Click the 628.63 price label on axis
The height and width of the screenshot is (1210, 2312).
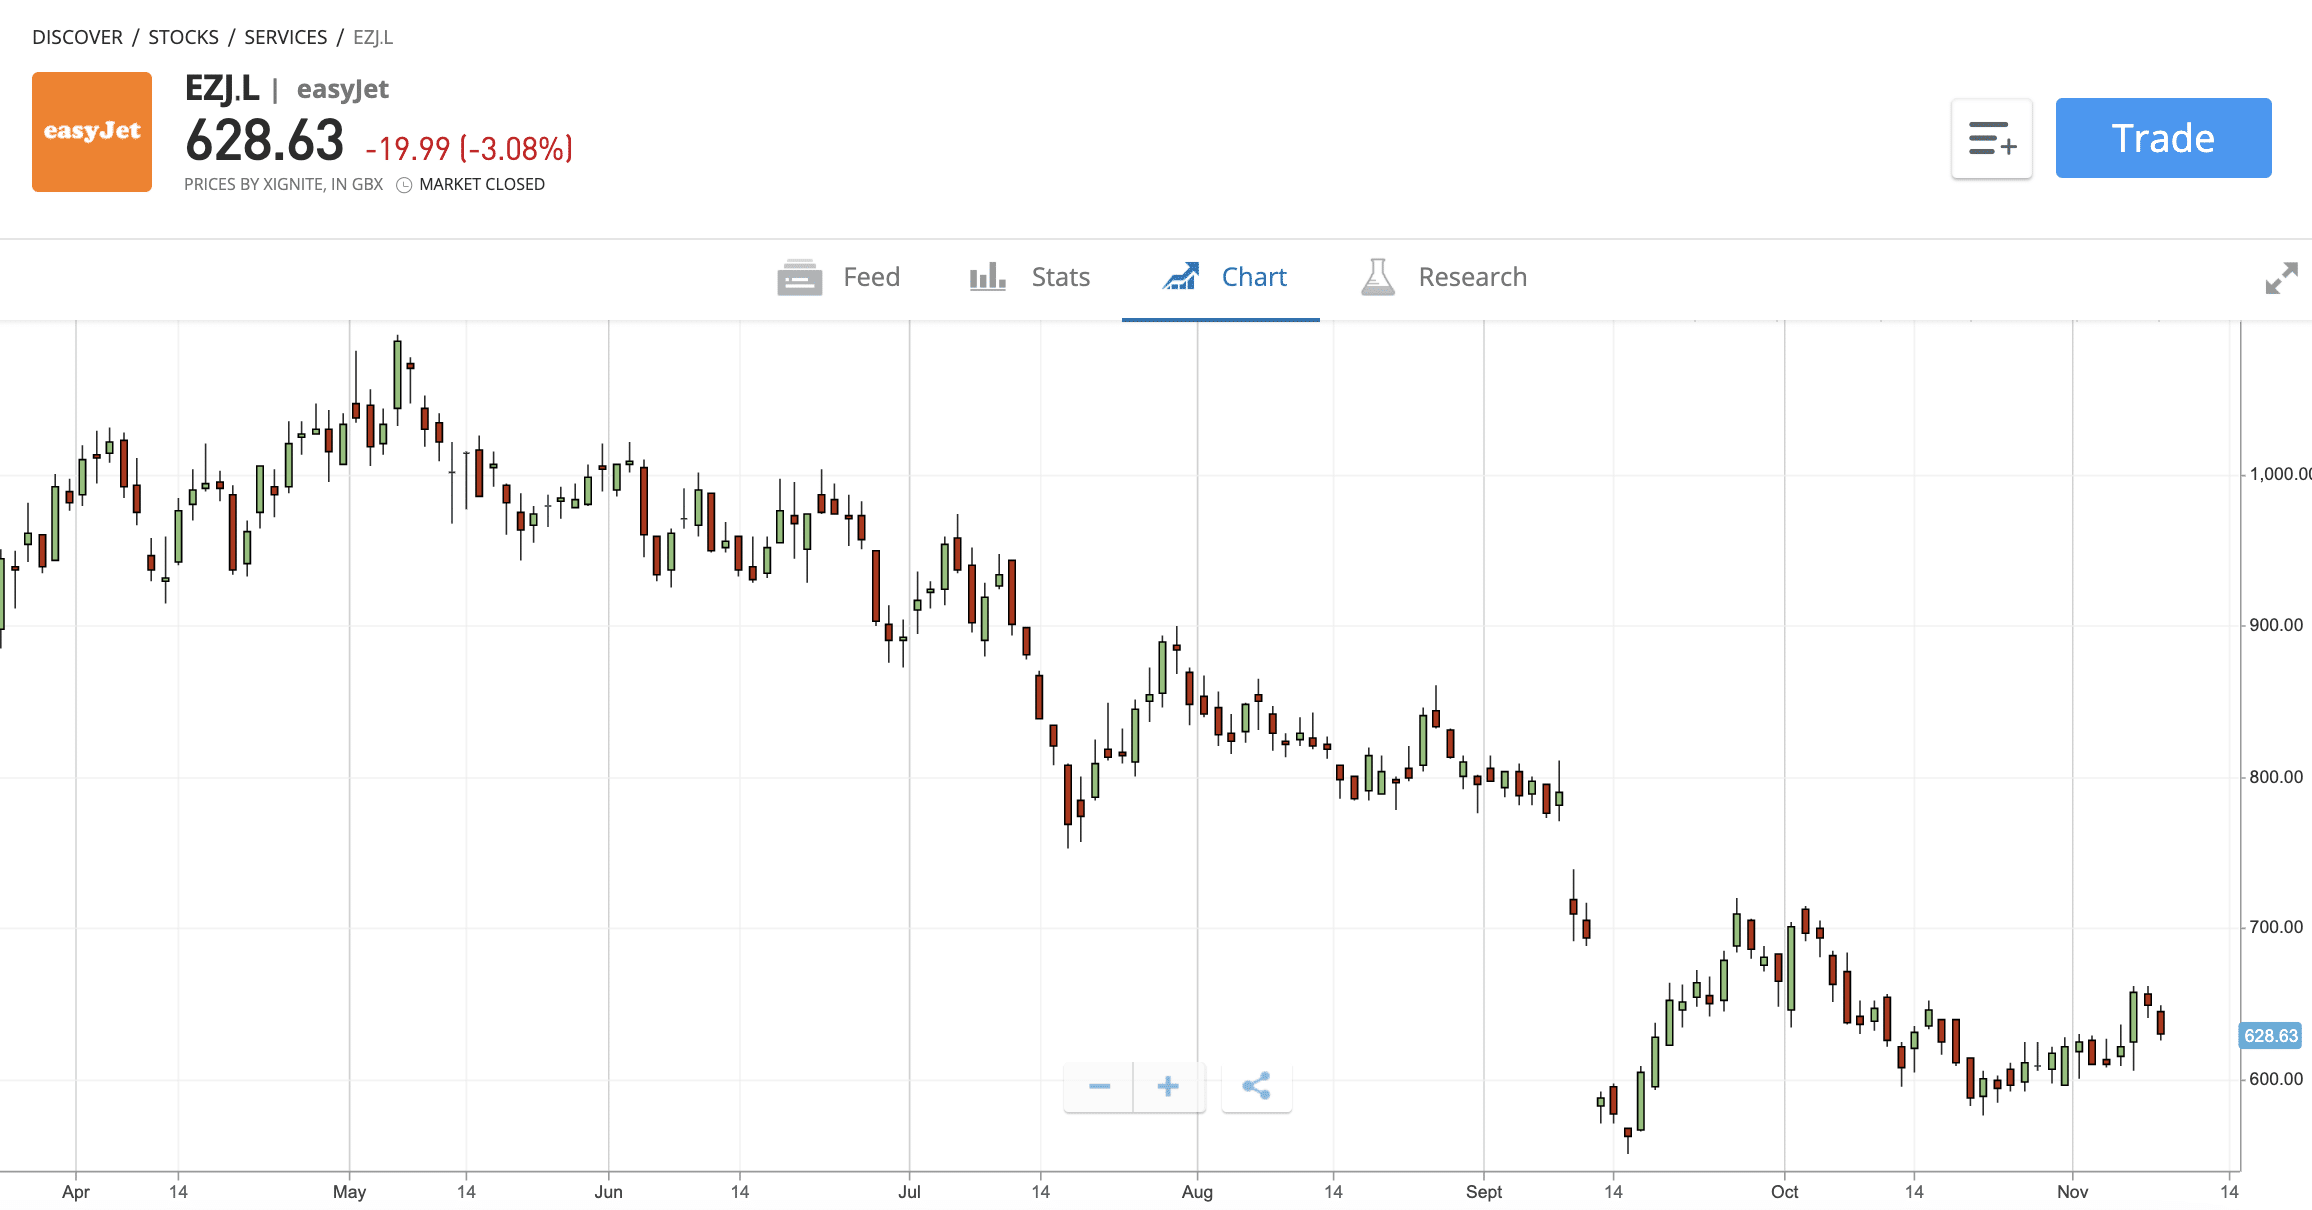point(2270,1036)
